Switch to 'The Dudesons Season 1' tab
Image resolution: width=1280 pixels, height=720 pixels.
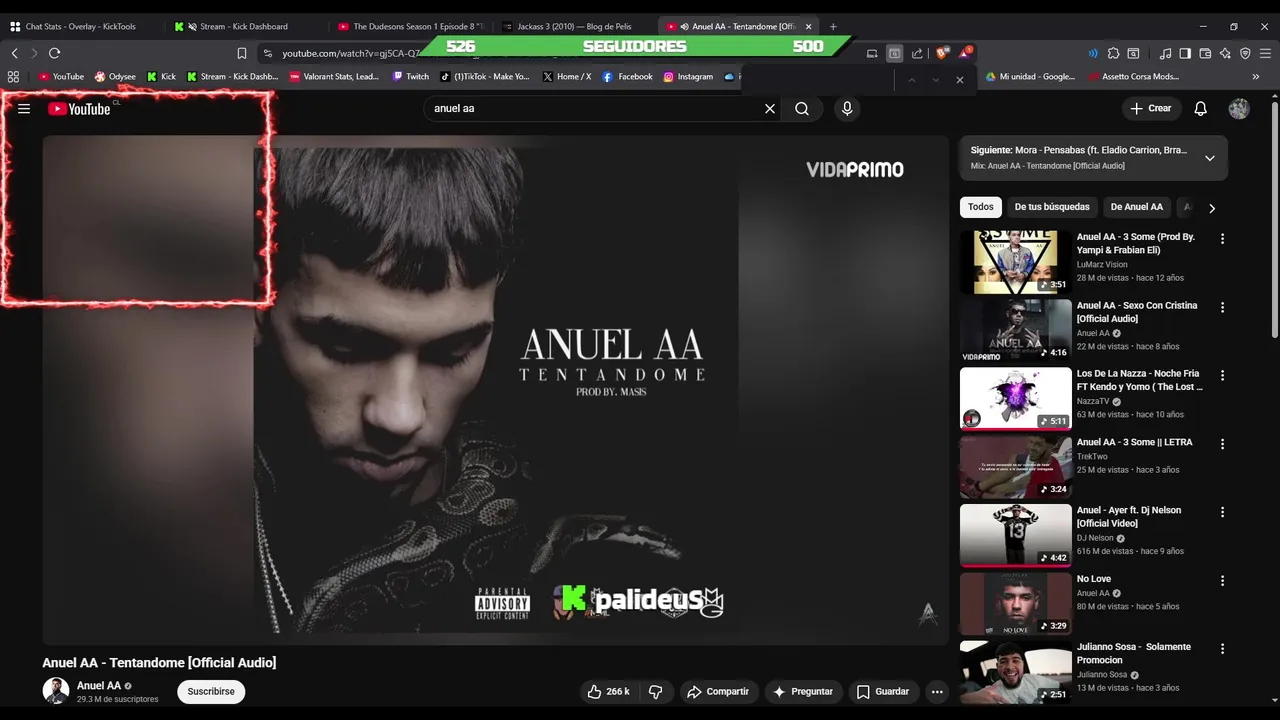(411, 26)
